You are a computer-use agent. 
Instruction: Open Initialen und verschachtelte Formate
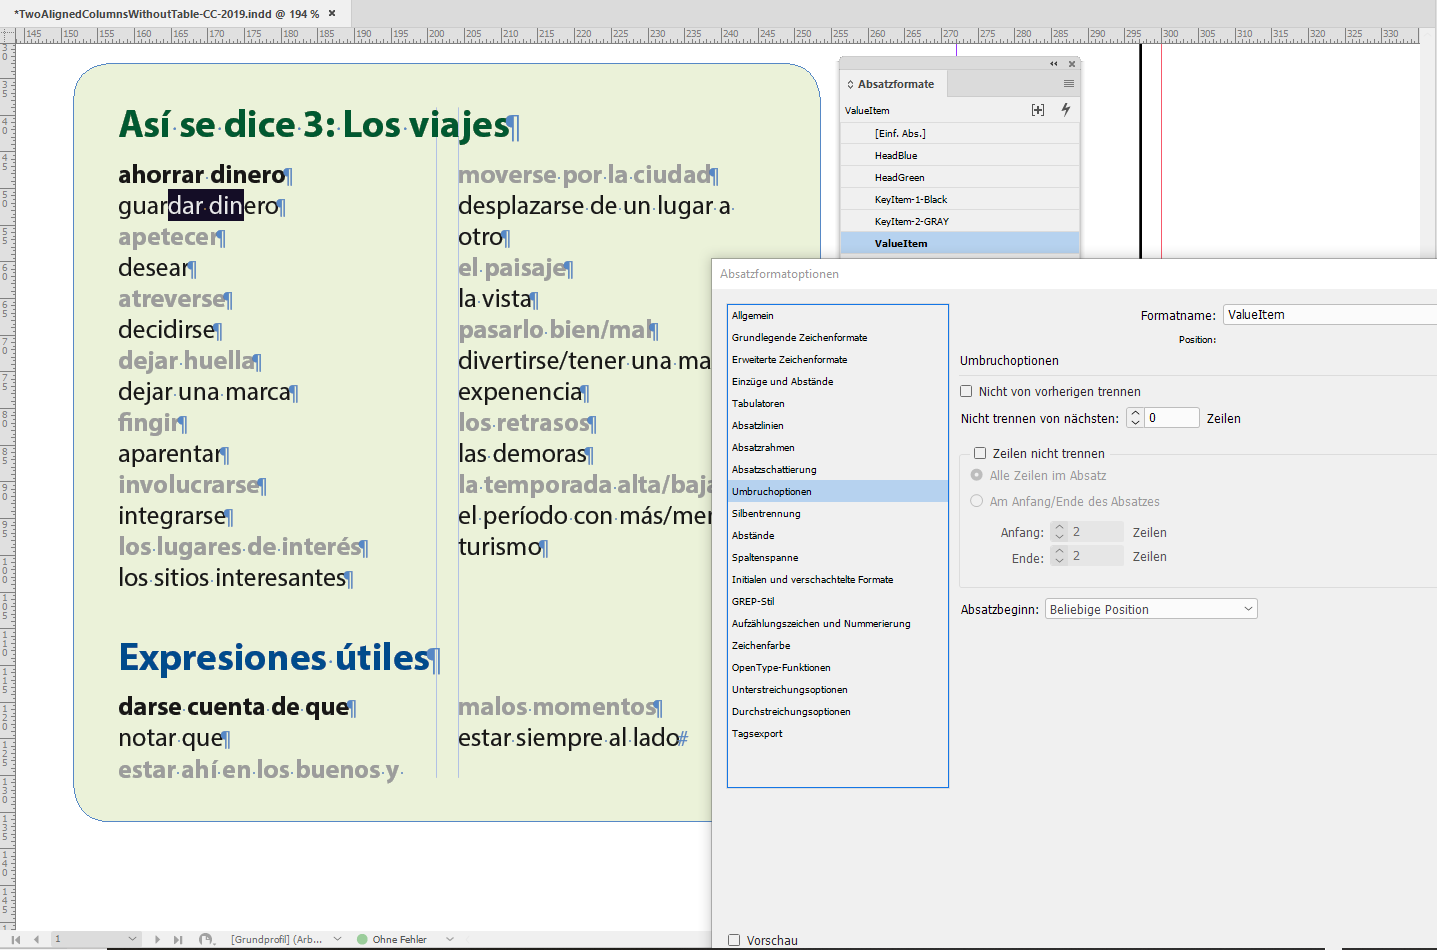[x=838, y=579]
